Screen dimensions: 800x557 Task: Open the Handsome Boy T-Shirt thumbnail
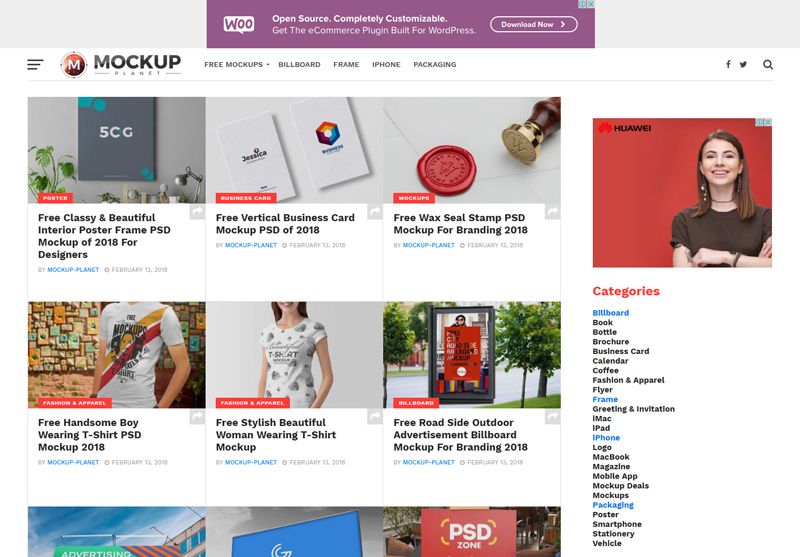pyautogui.click(x=117, y=355)
